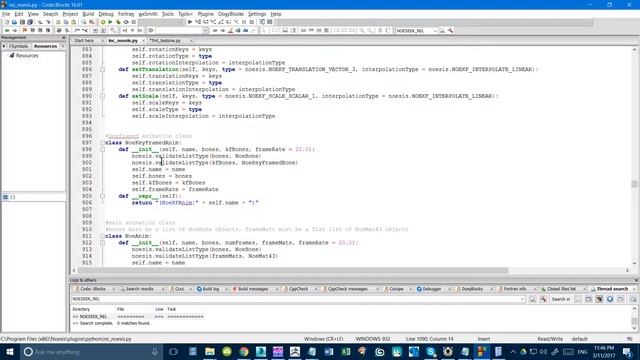Toggle search in project files option

pos(599,299)
